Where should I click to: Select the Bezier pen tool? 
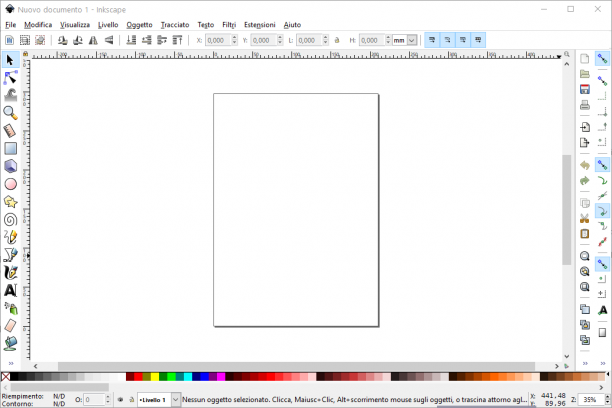click(x=10, y=255)
